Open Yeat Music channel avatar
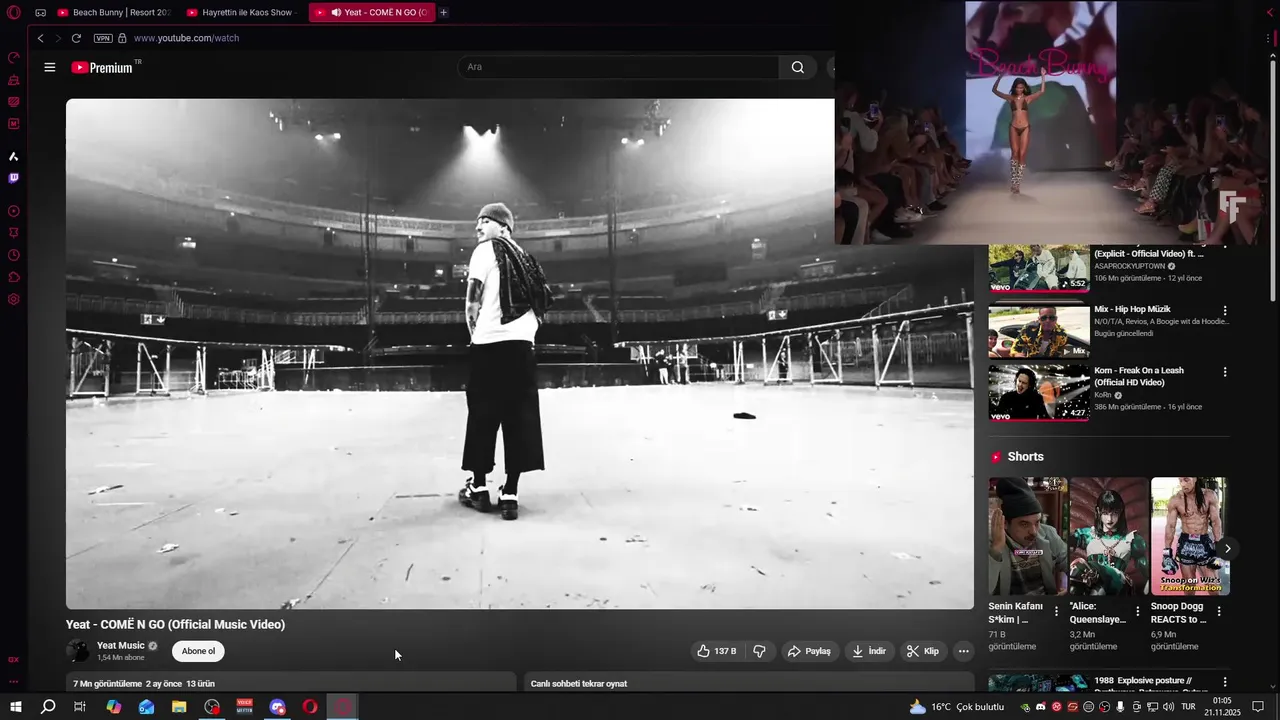Image resolution: width=1280 pixels, height=720 pixels. (78, 651)
